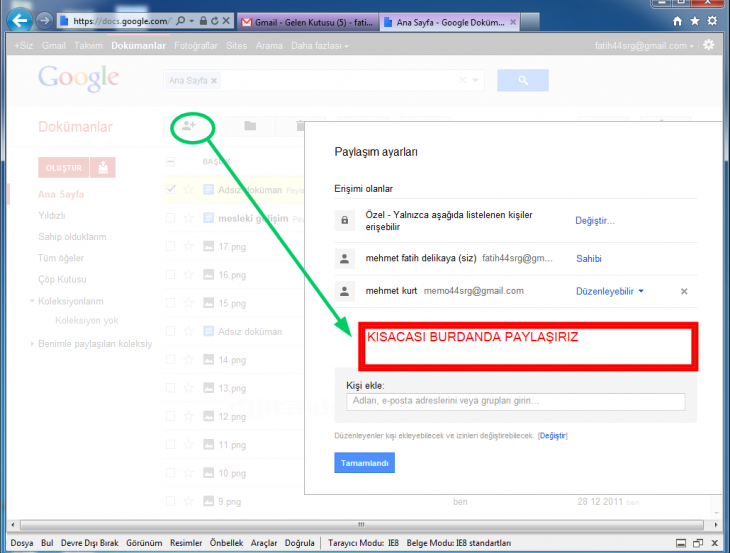Collapse the Koleksiyonlarım tree
The width and height of the screenshot is (730, 553).
pyautogui.click(x=32, y=301)
